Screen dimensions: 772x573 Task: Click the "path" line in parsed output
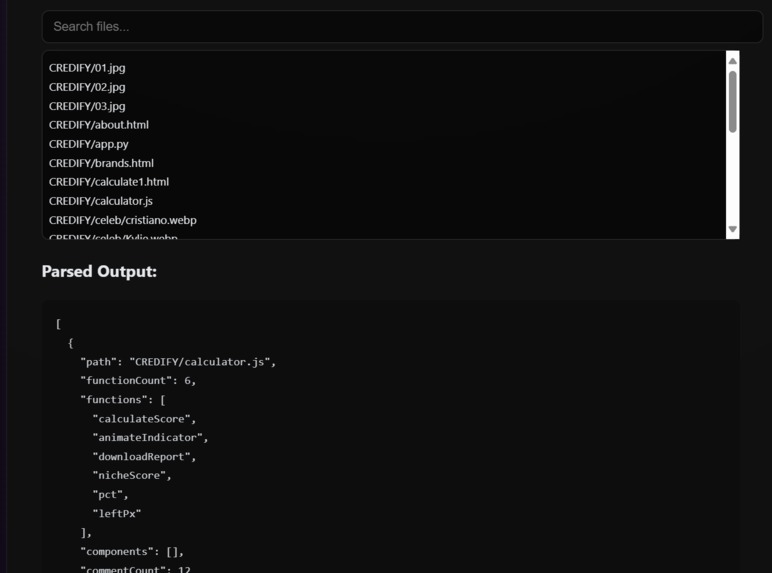[x=178, y=362]
